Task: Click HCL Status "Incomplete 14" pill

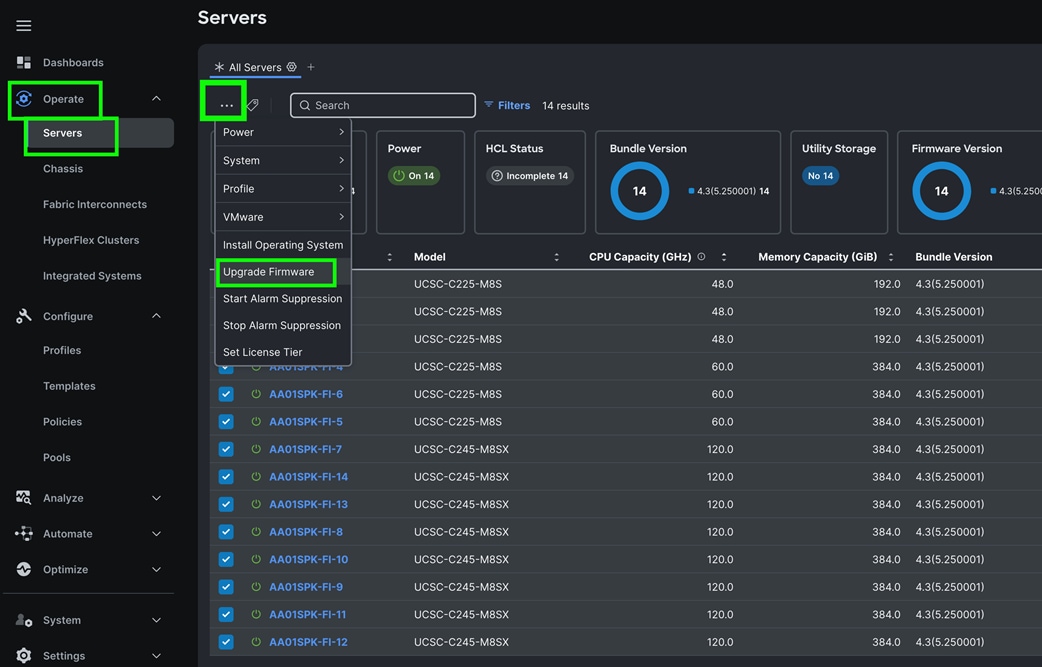Action: (x=530, y=175)
